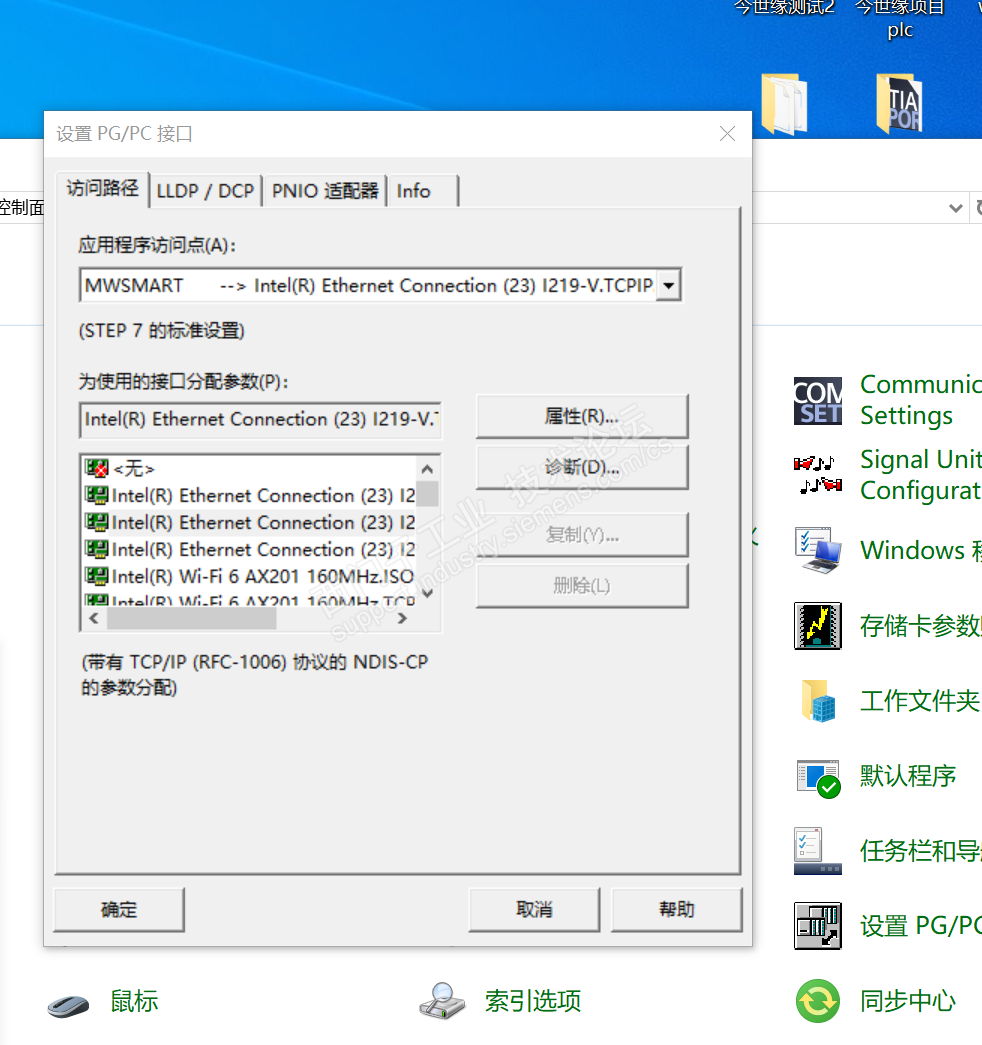Screen dimensions: 982x1045
Task: Click the horizontal scroll right arrow in list
Action: (x=402, y=618)
